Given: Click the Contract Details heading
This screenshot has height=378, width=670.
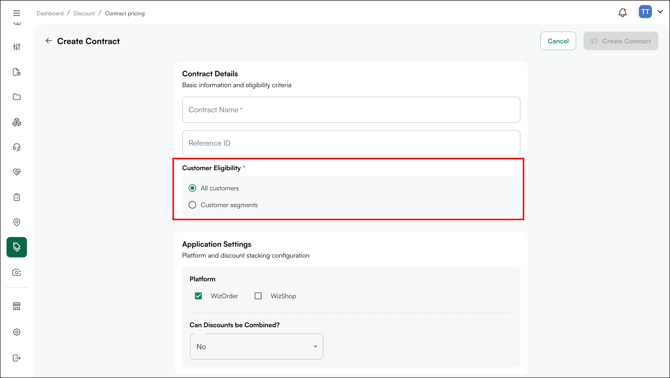Looking at the screenshot, I should (x=210, y=74).
